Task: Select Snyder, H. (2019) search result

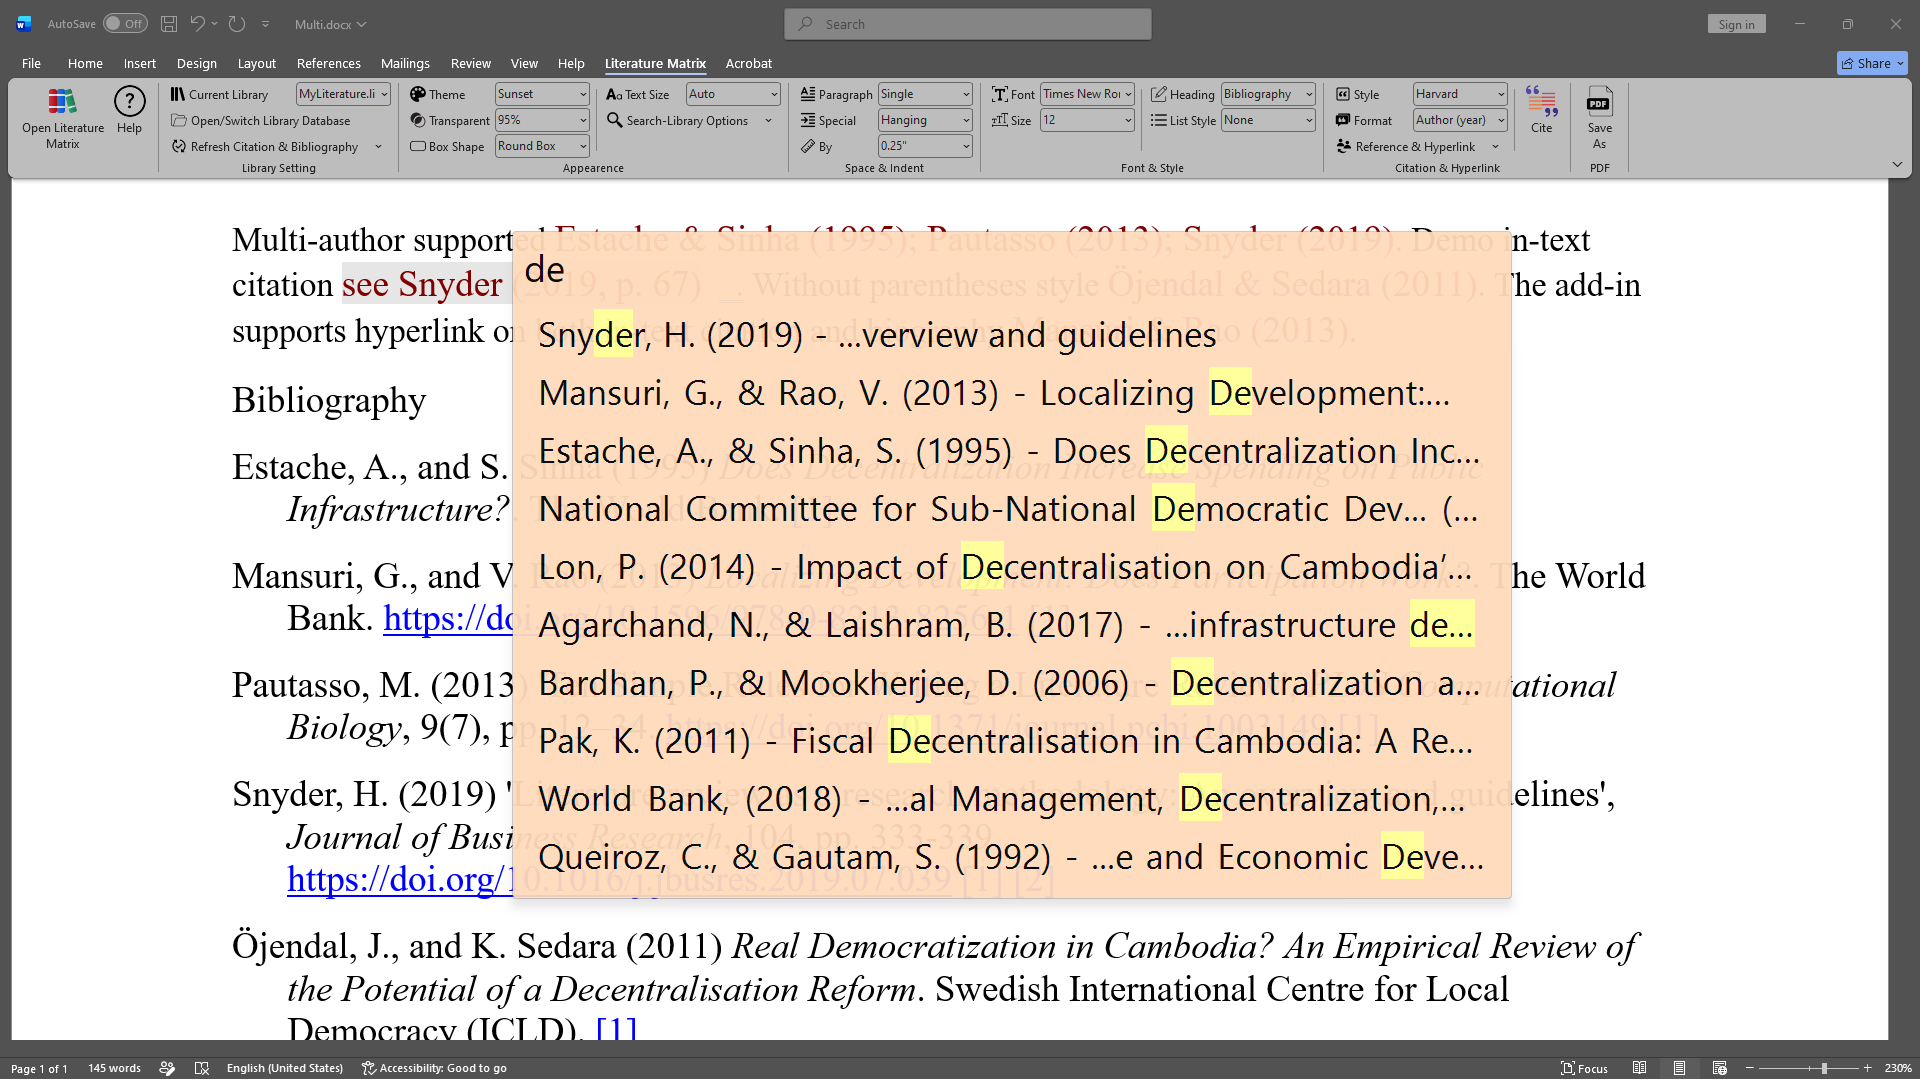Action: click(1011, 335)
